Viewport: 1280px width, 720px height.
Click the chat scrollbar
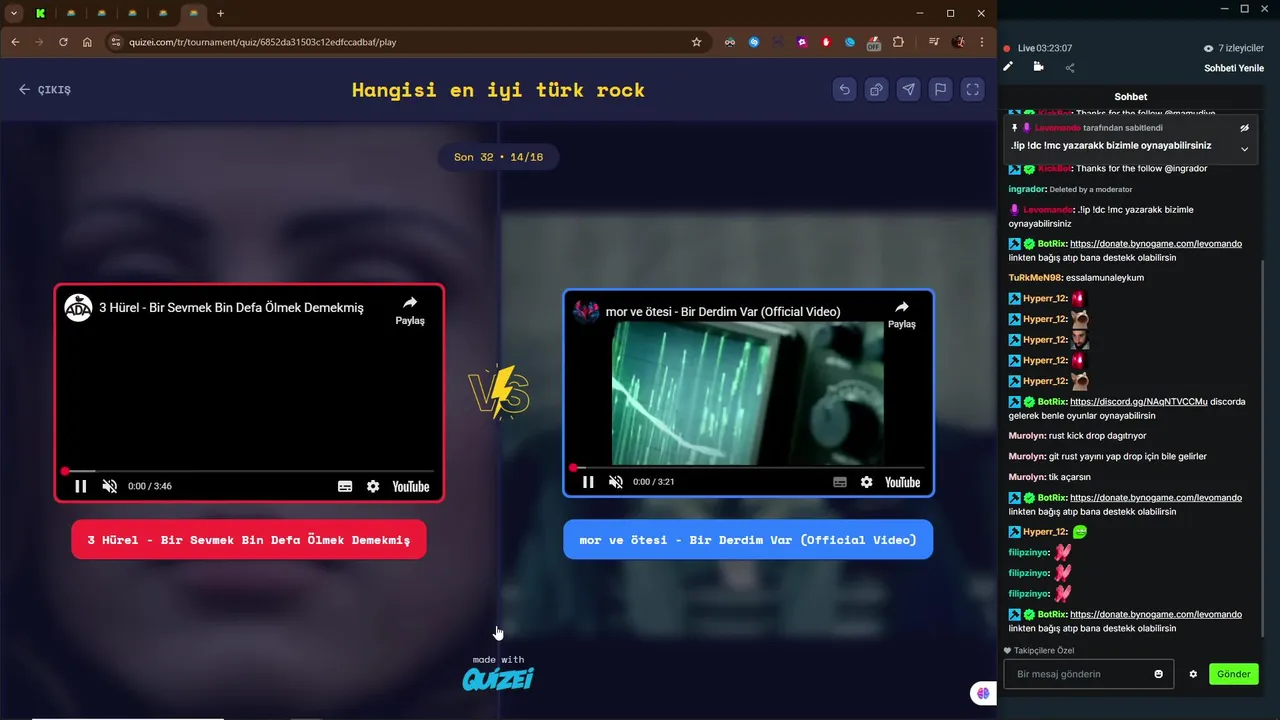(x=1263, y=449)
